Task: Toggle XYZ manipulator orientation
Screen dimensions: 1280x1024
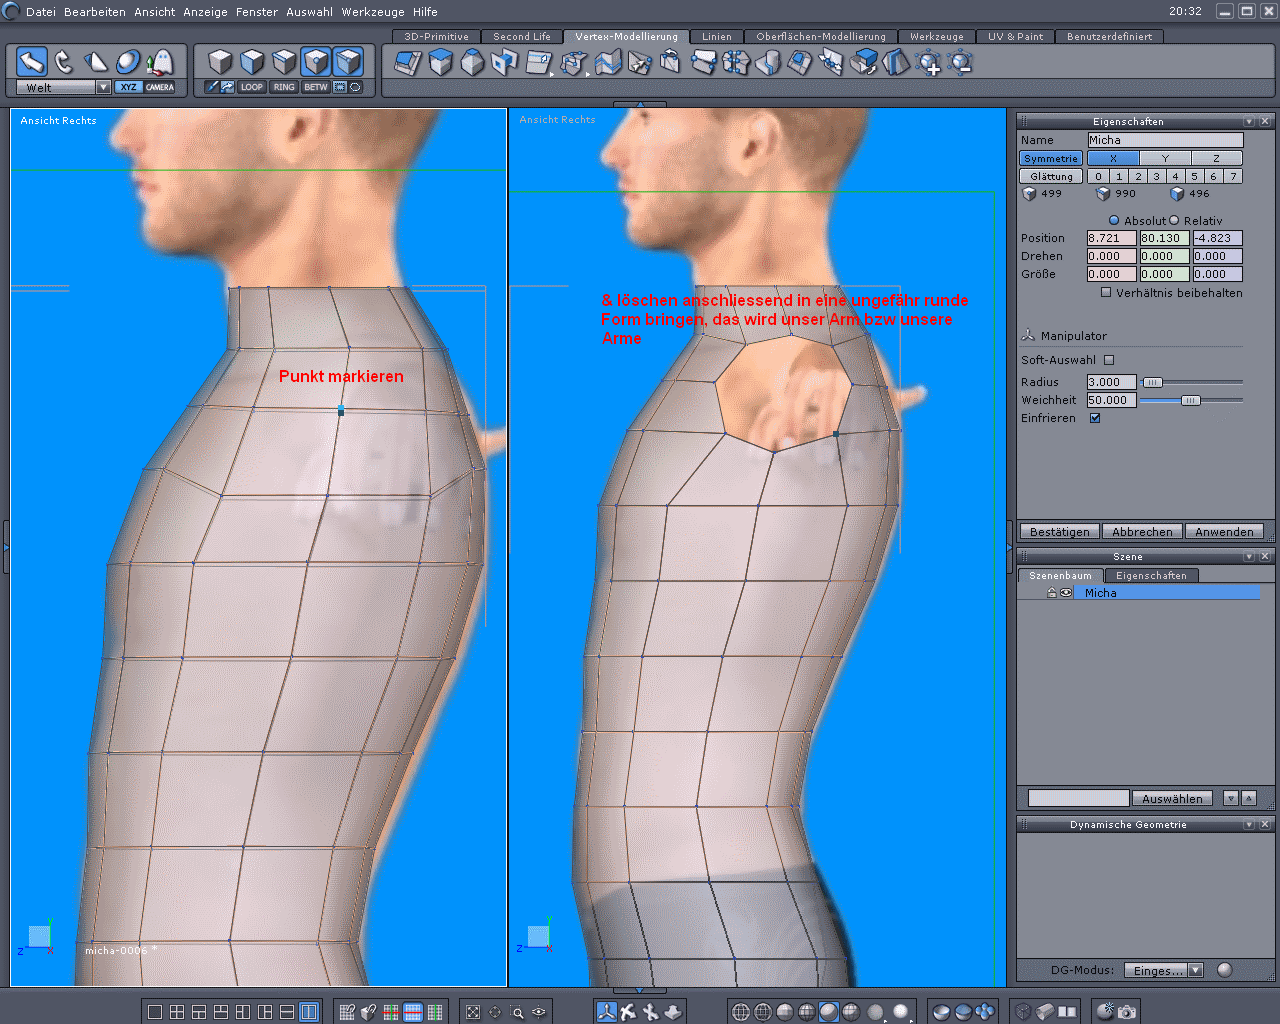Action: (x=128, y=87)
